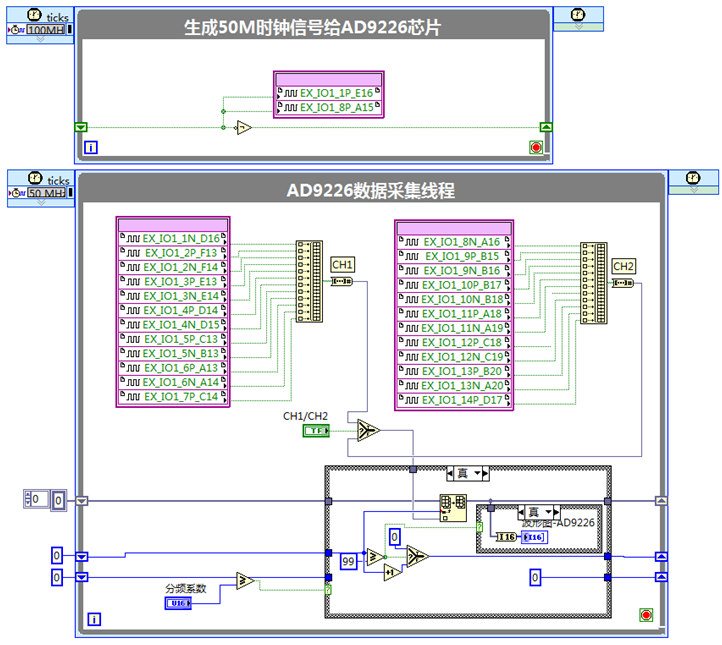Select the greater-or-equal node after constant 99

(x=375, y=557)
